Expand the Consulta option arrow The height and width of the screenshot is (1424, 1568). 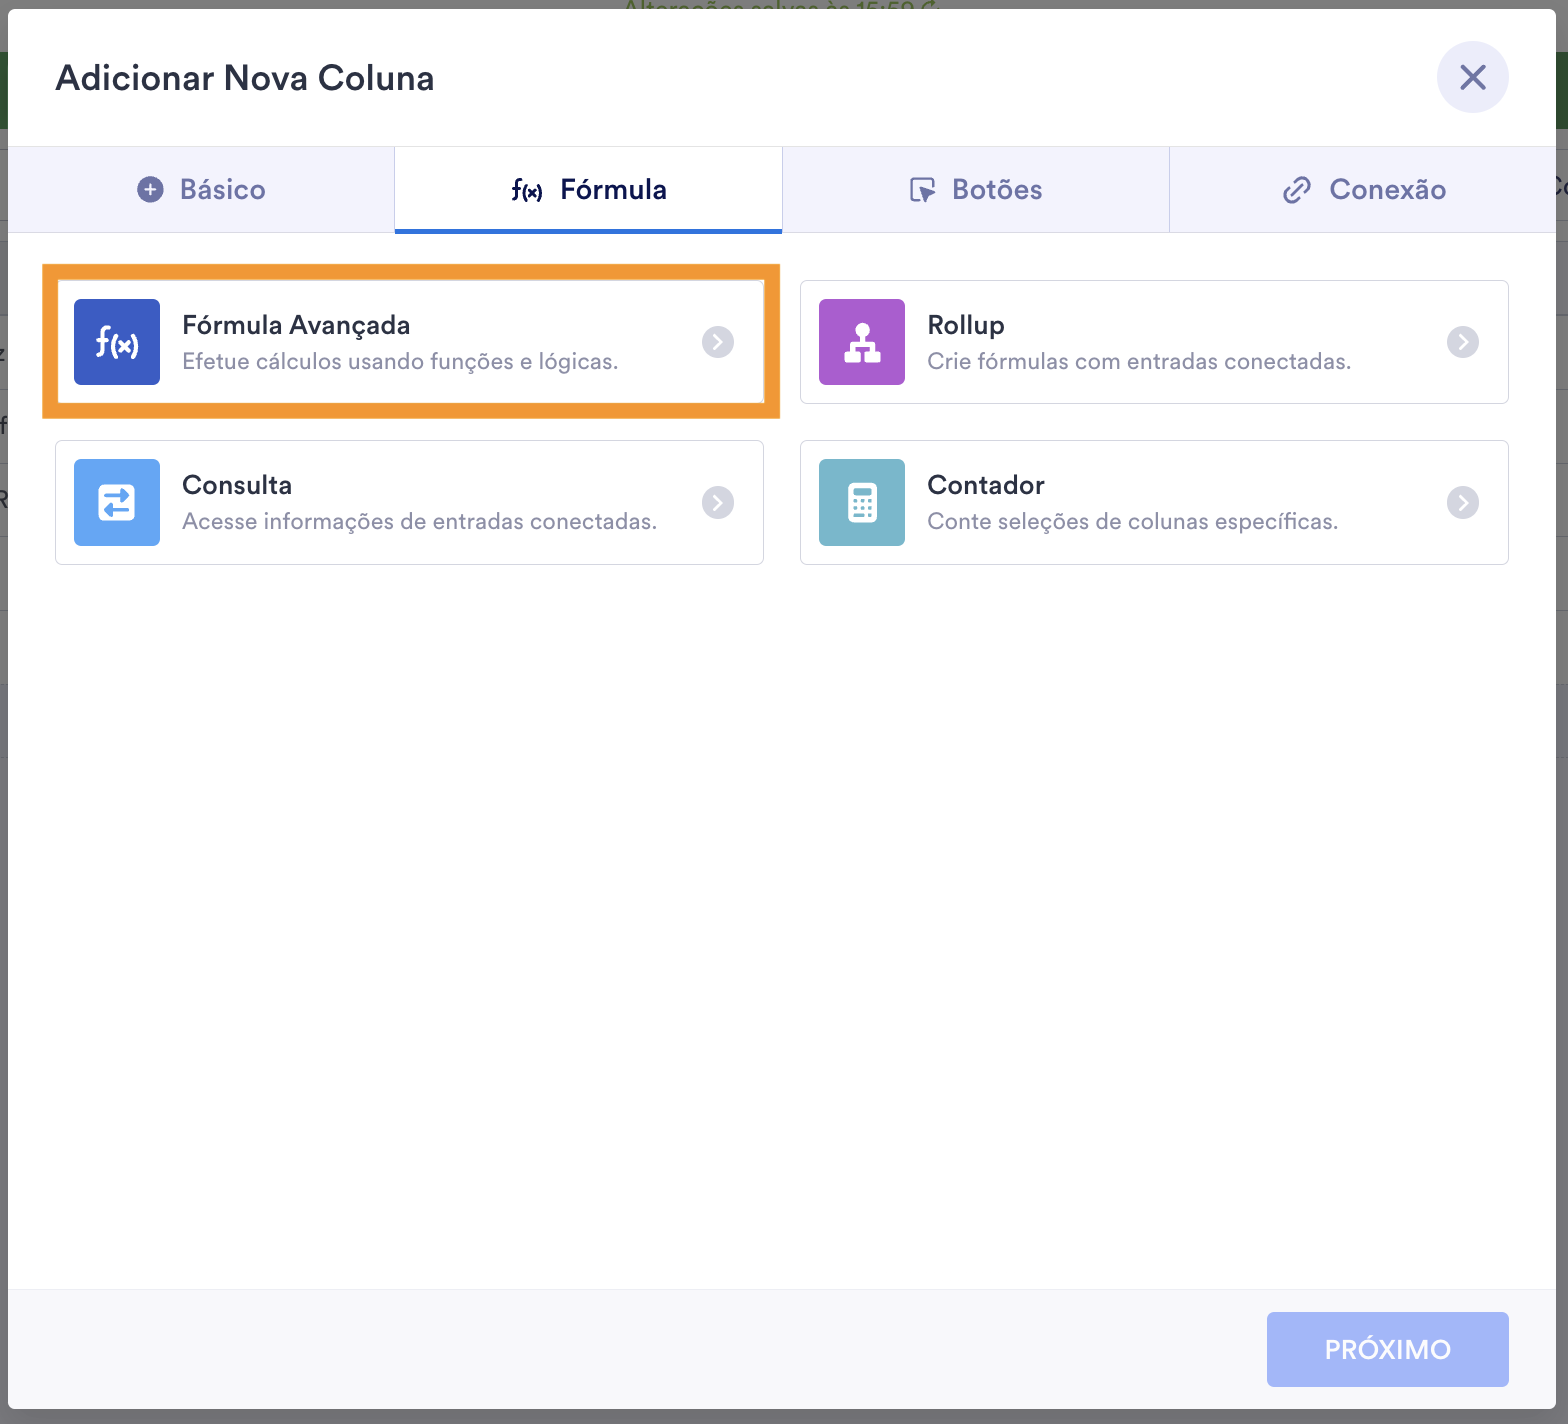tap(718, 502)
